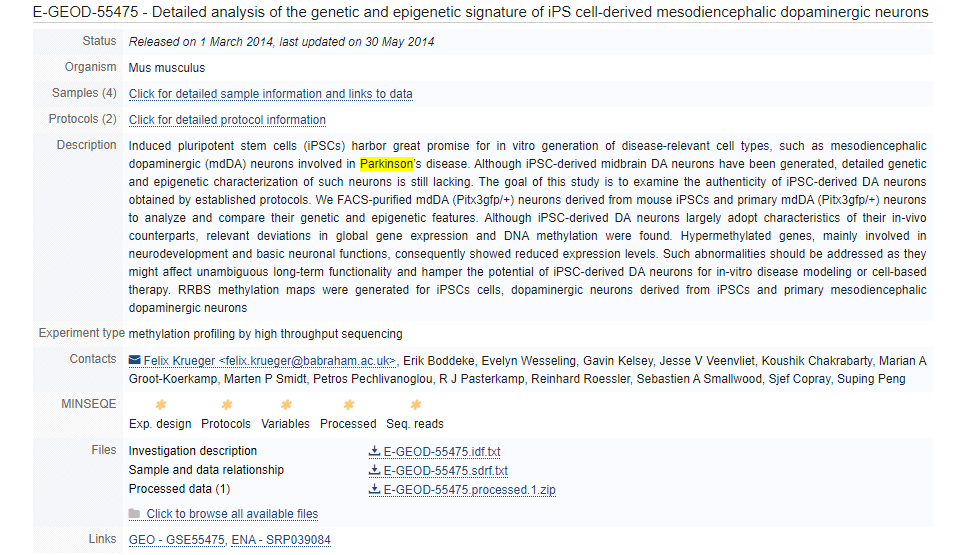This screenshot has height=555, width=961.
Task: Open detailed sample information and links to data
Action: [x=270, y=94]
